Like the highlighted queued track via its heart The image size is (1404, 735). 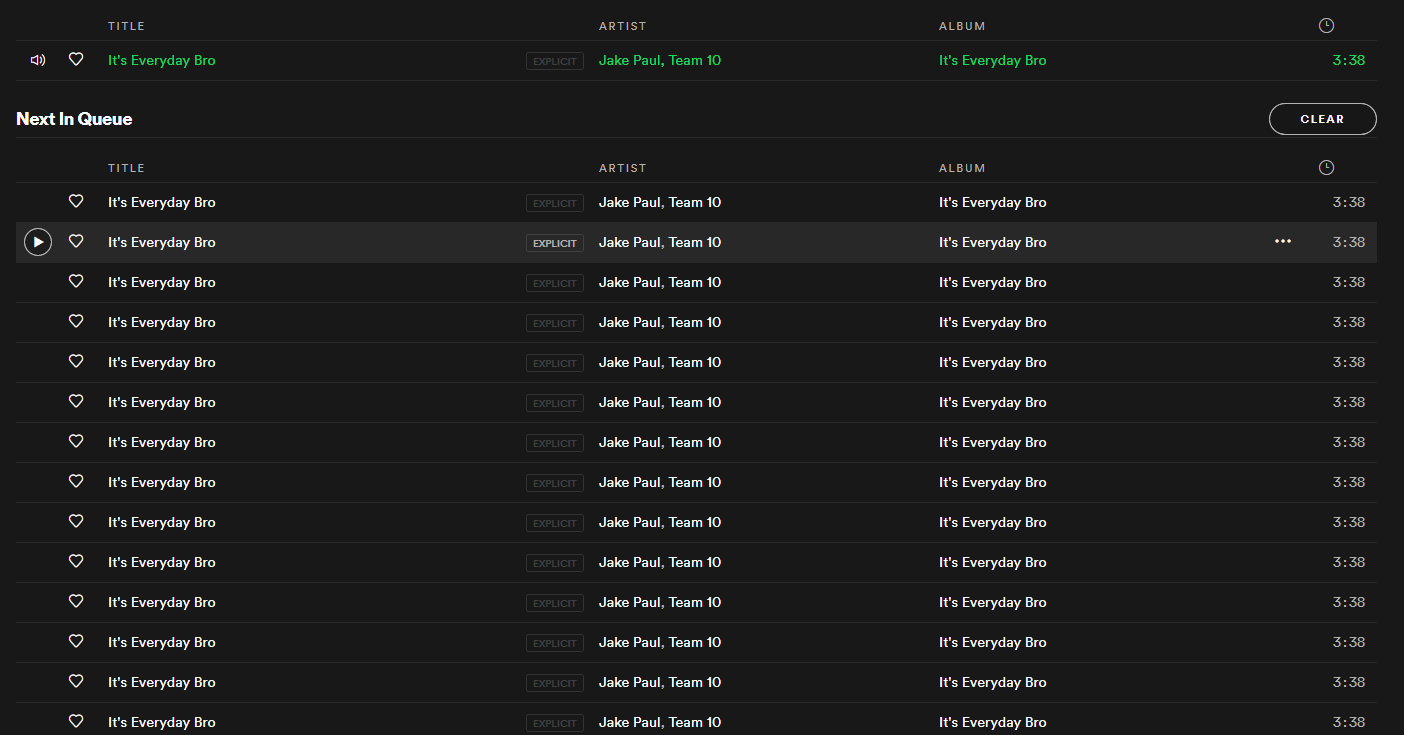click(x=76, y=241)
